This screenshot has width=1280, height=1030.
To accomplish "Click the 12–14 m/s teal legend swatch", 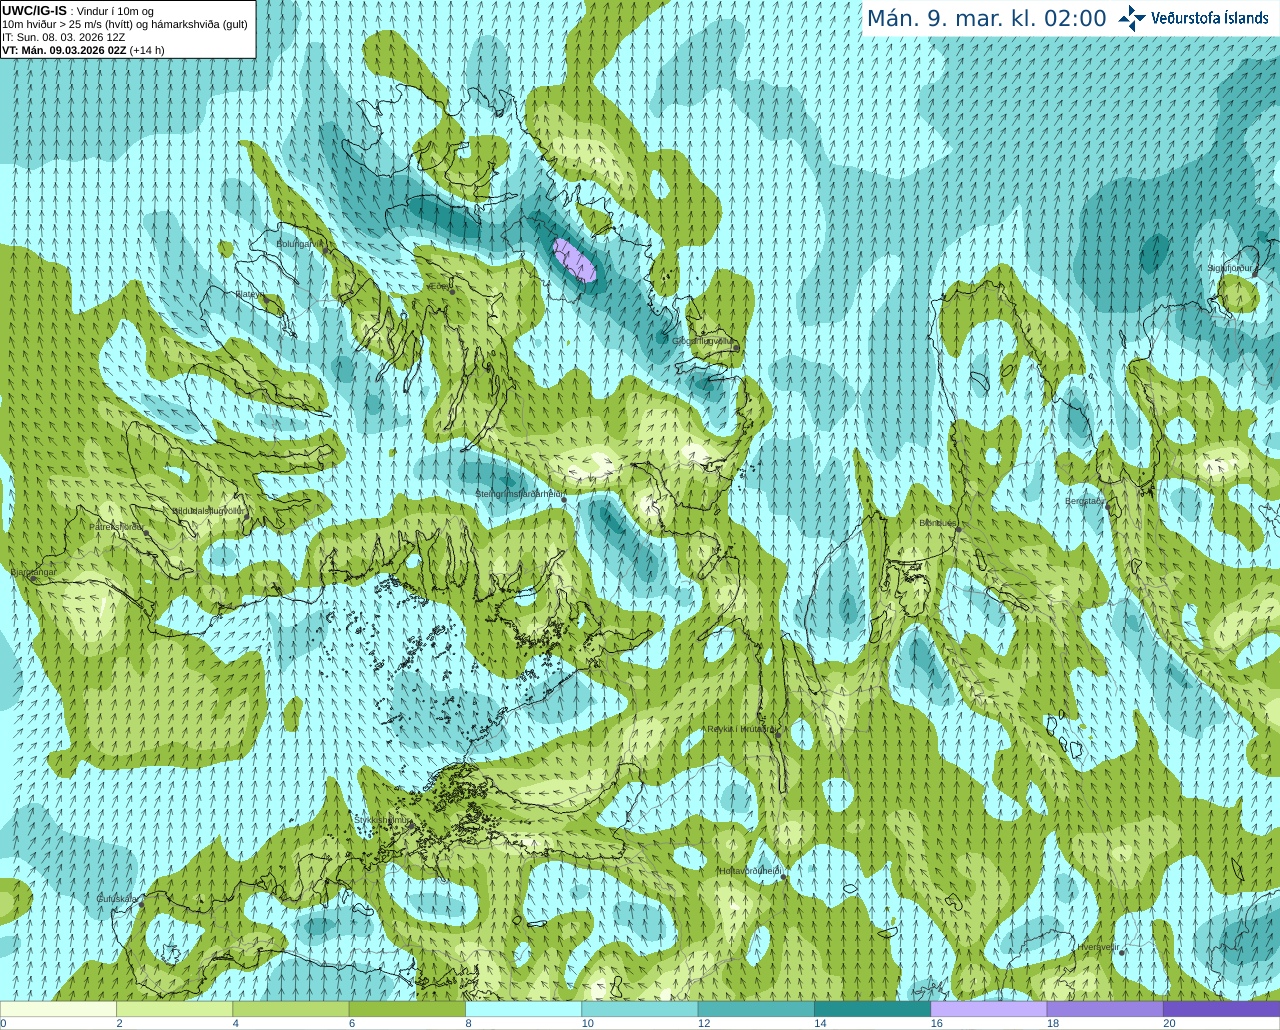I will (756, 1008).
